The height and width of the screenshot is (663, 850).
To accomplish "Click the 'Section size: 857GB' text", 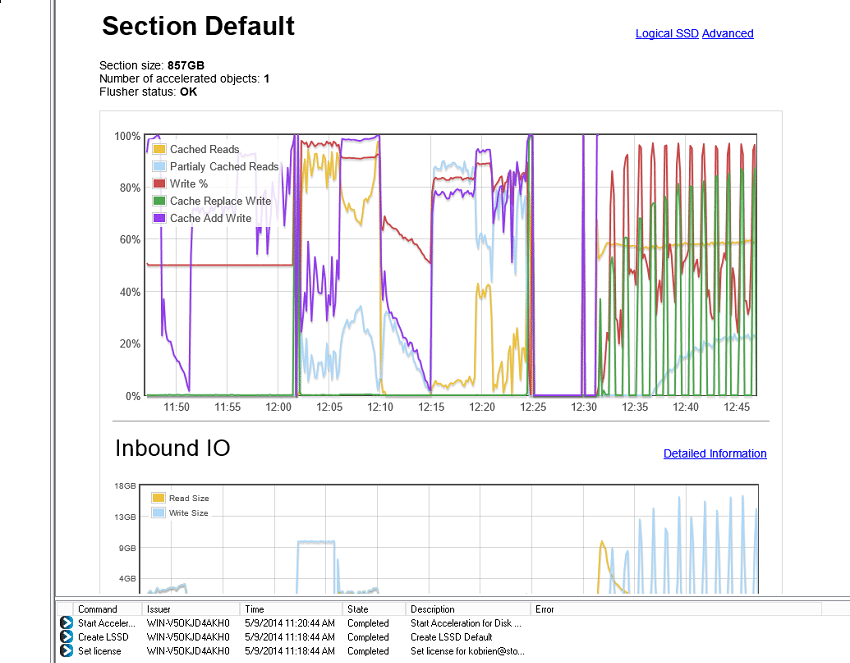I will click(152, 66).
